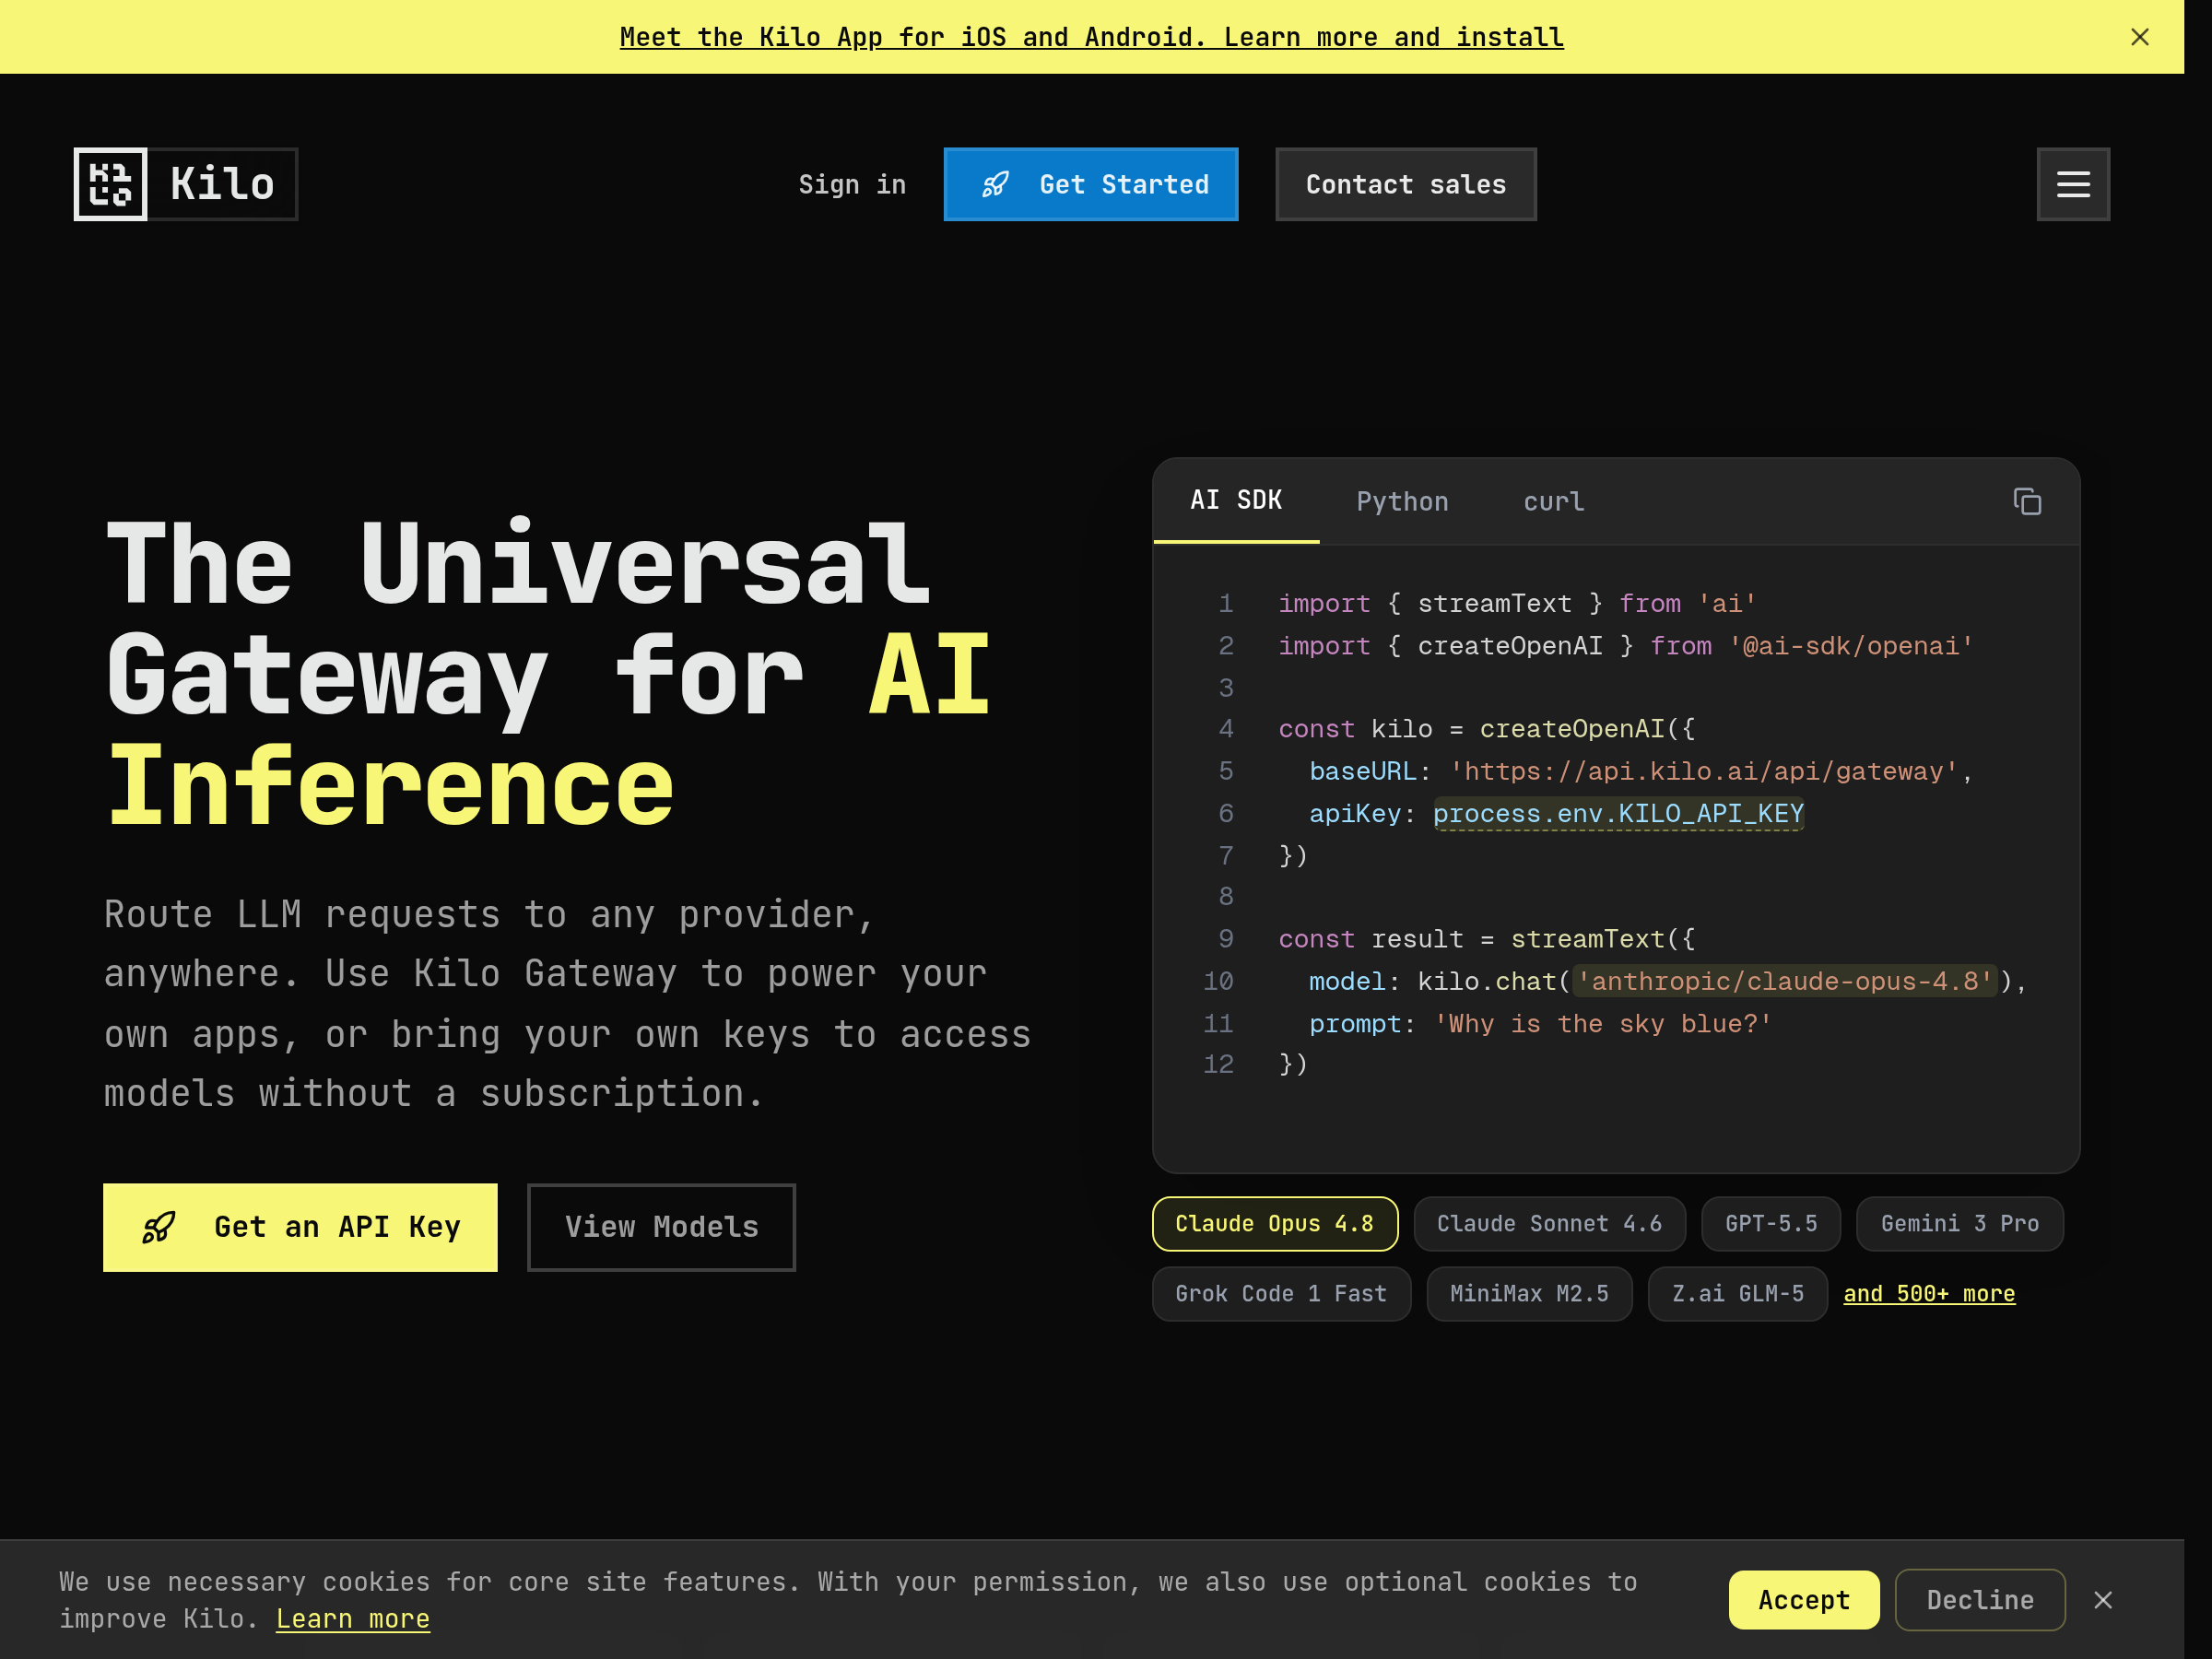Switch to the curl tab
The height and width of the screenshot is (1659, 2212).
1553,501
